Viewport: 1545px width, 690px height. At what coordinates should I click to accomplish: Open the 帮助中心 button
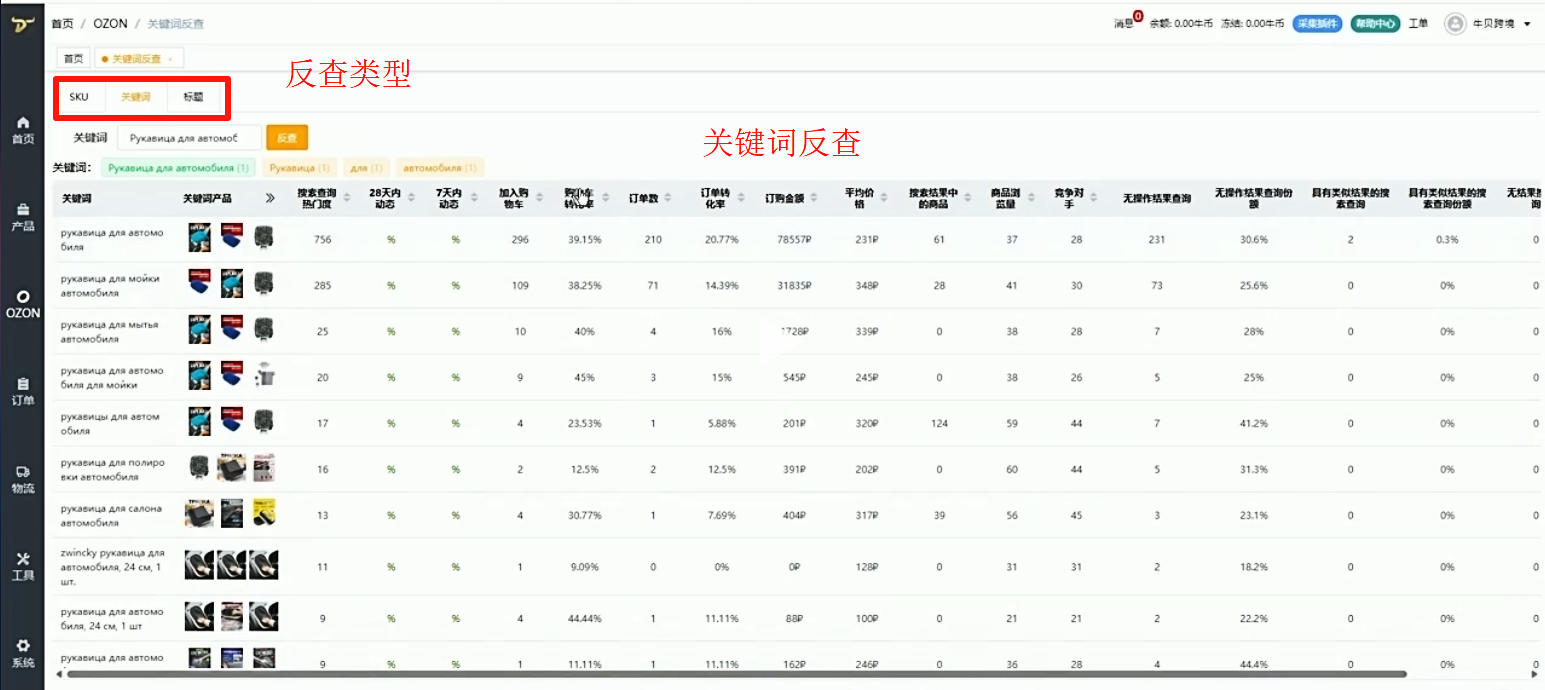(1375, 23)
